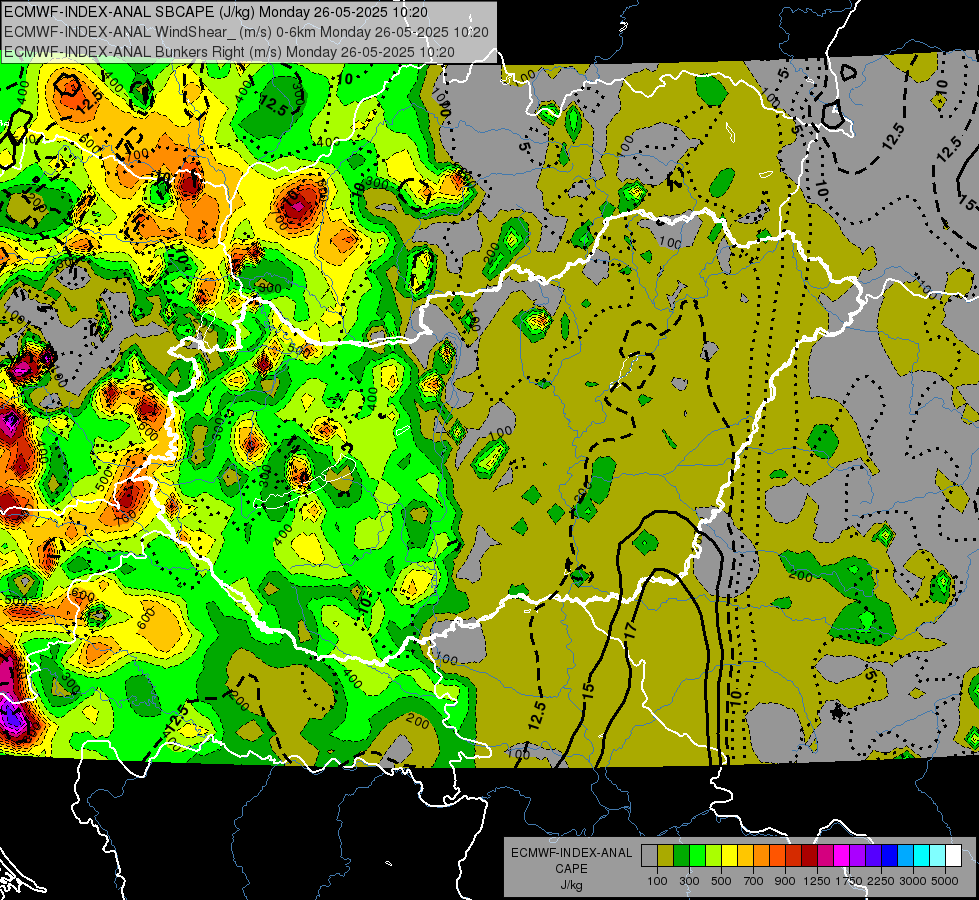Screen dimensions: 979x900
Task: Click the WindShear 0-6km title line
Action: 246,32
